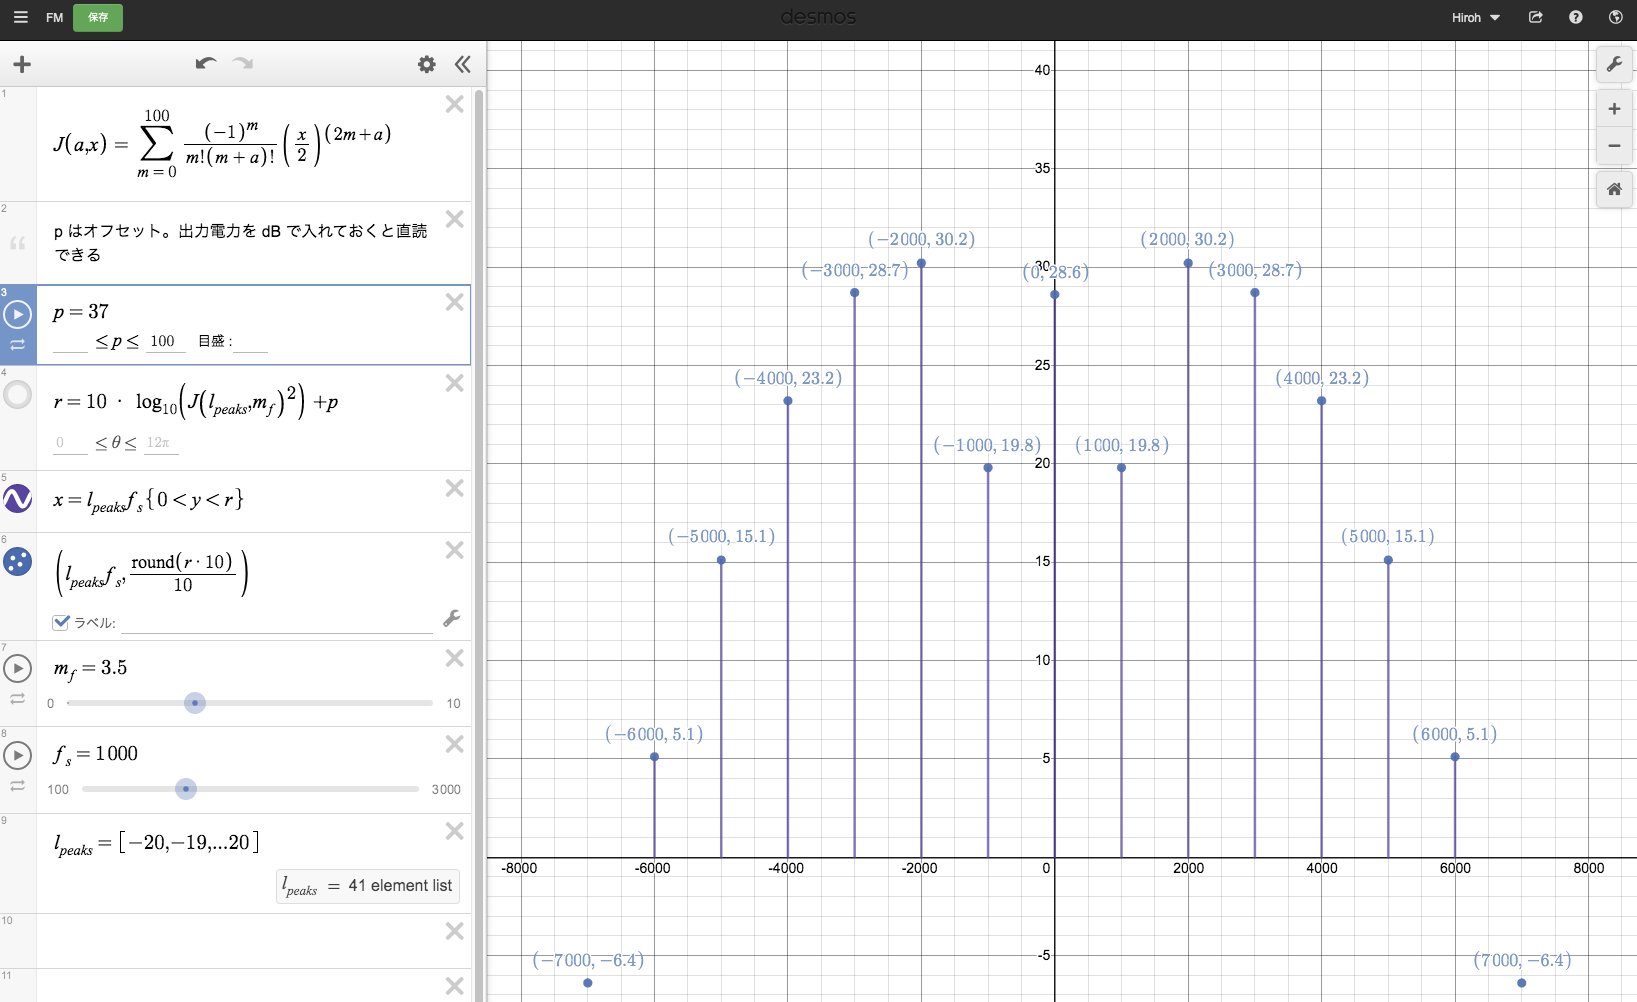Open the hamburger main menu
Image resolution: width=1637 pixels, height=1002 pixels.
pyautogui.click(x=20, y=17)
